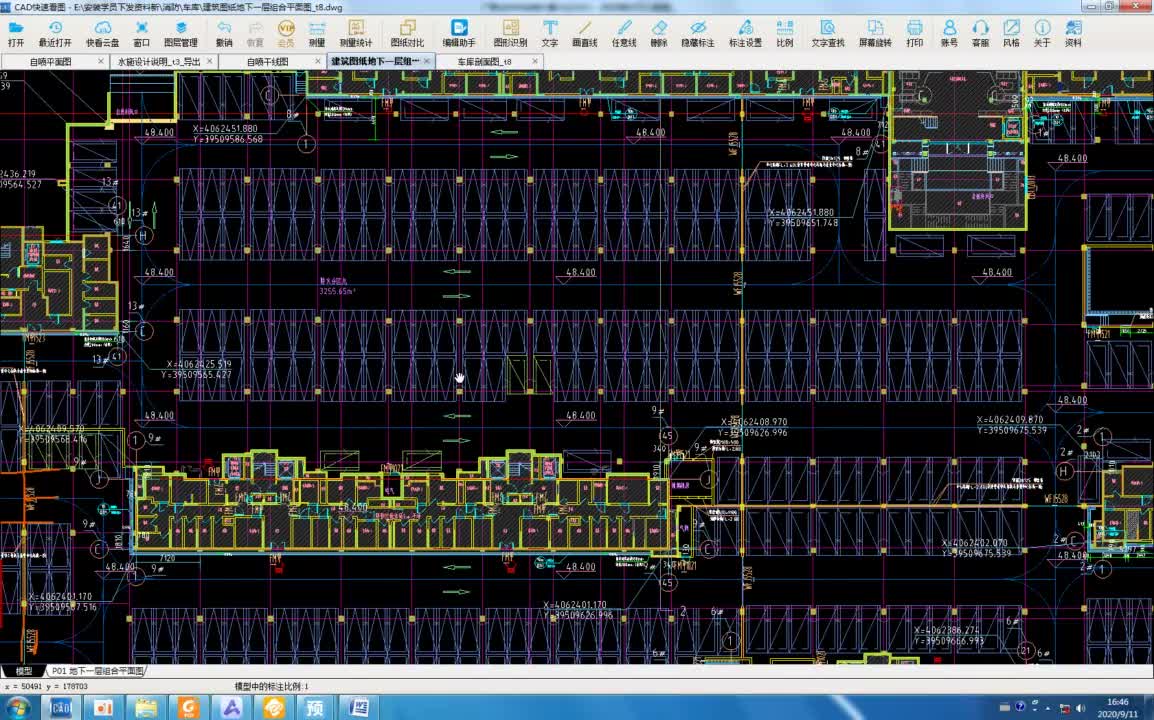Open Windows Start menu

[x=18, y=707]
